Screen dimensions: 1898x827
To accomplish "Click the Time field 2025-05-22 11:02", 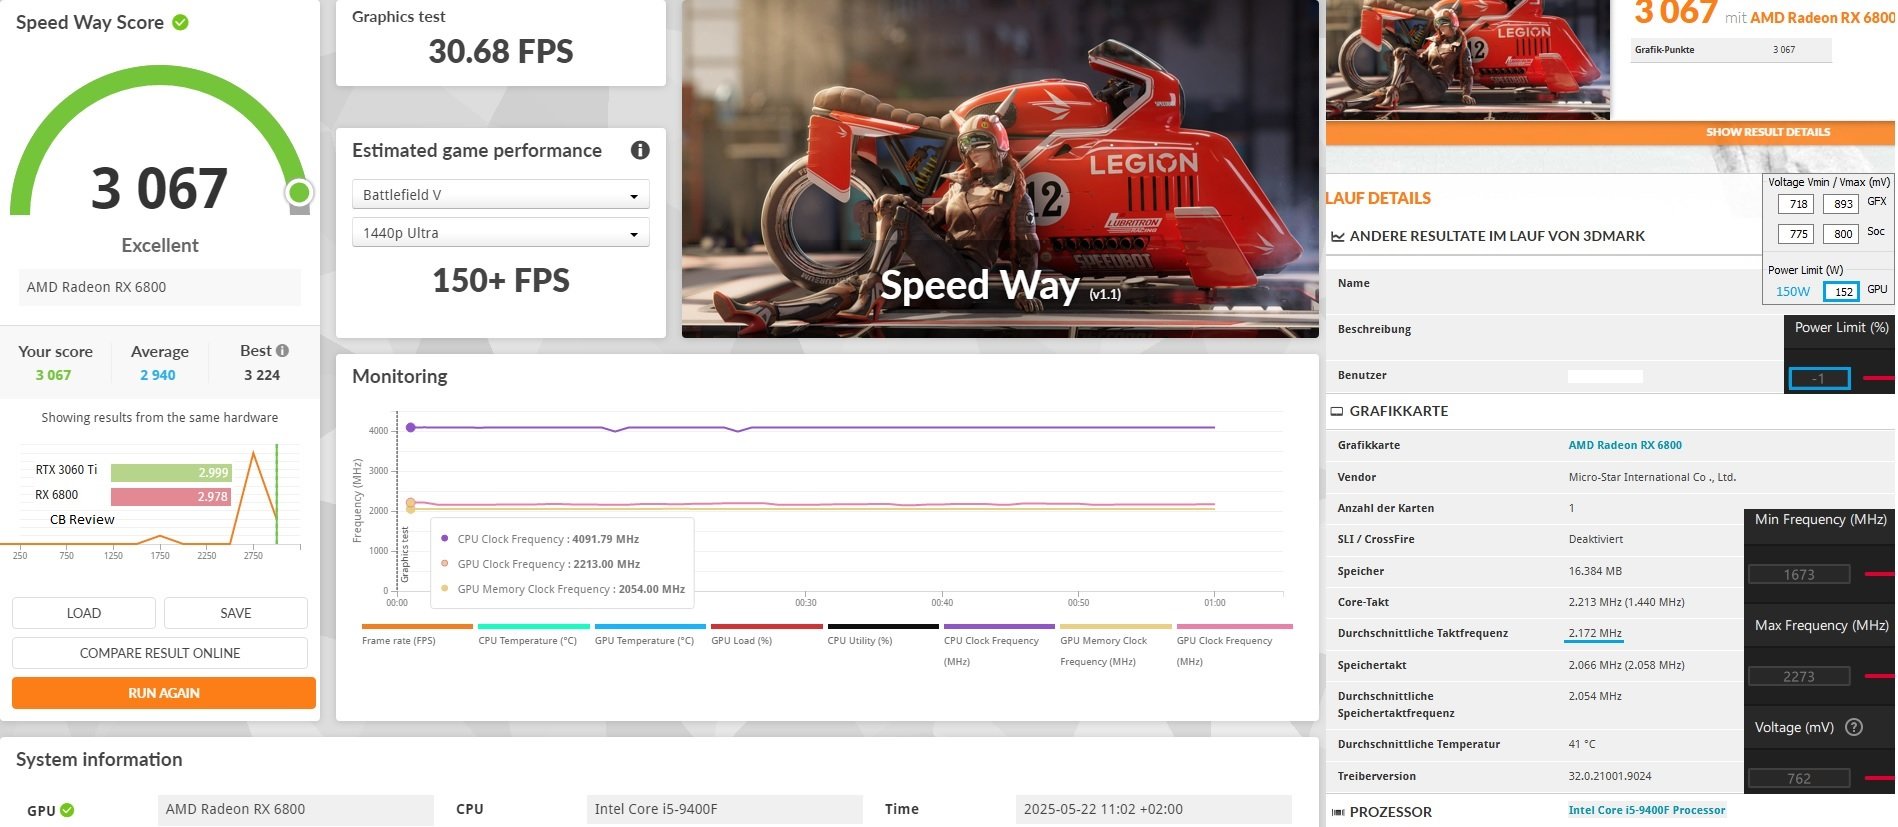I will pos(1154,810).
